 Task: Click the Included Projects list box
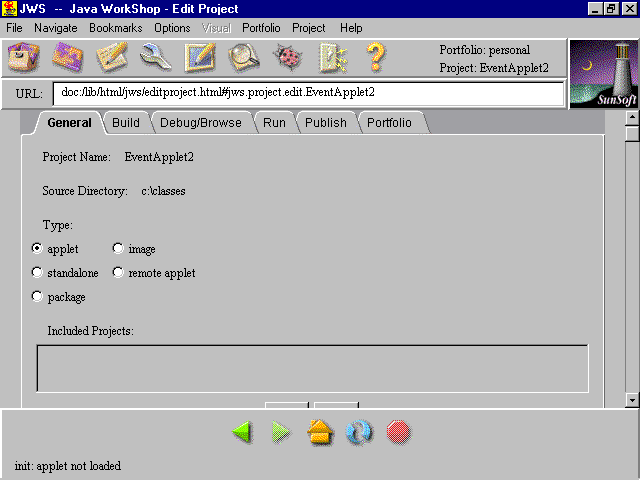(x=312, y=369)
